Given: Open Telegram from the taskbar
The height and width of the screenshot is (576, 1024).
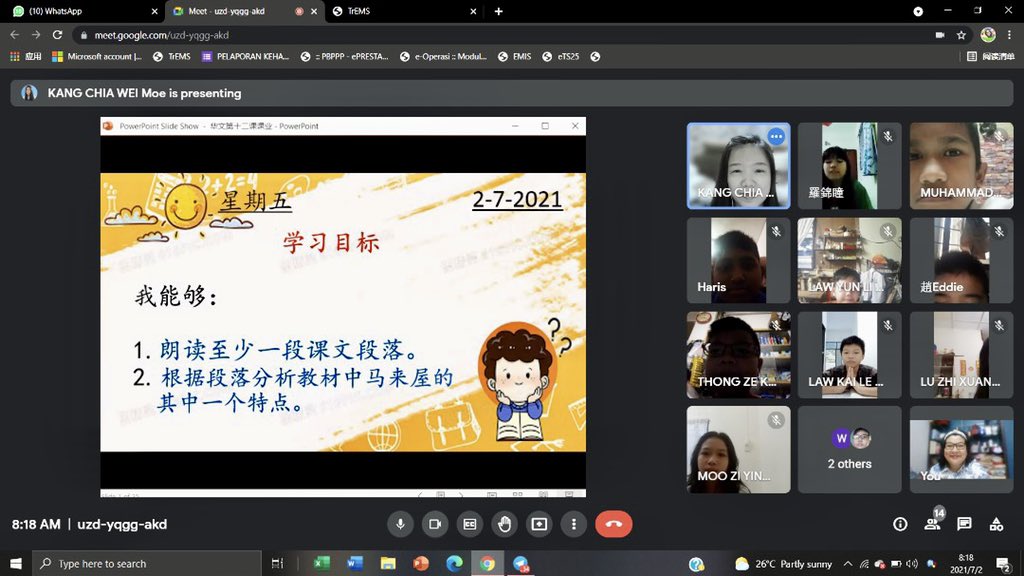Looking at the screenshot, I should [521, 563].
